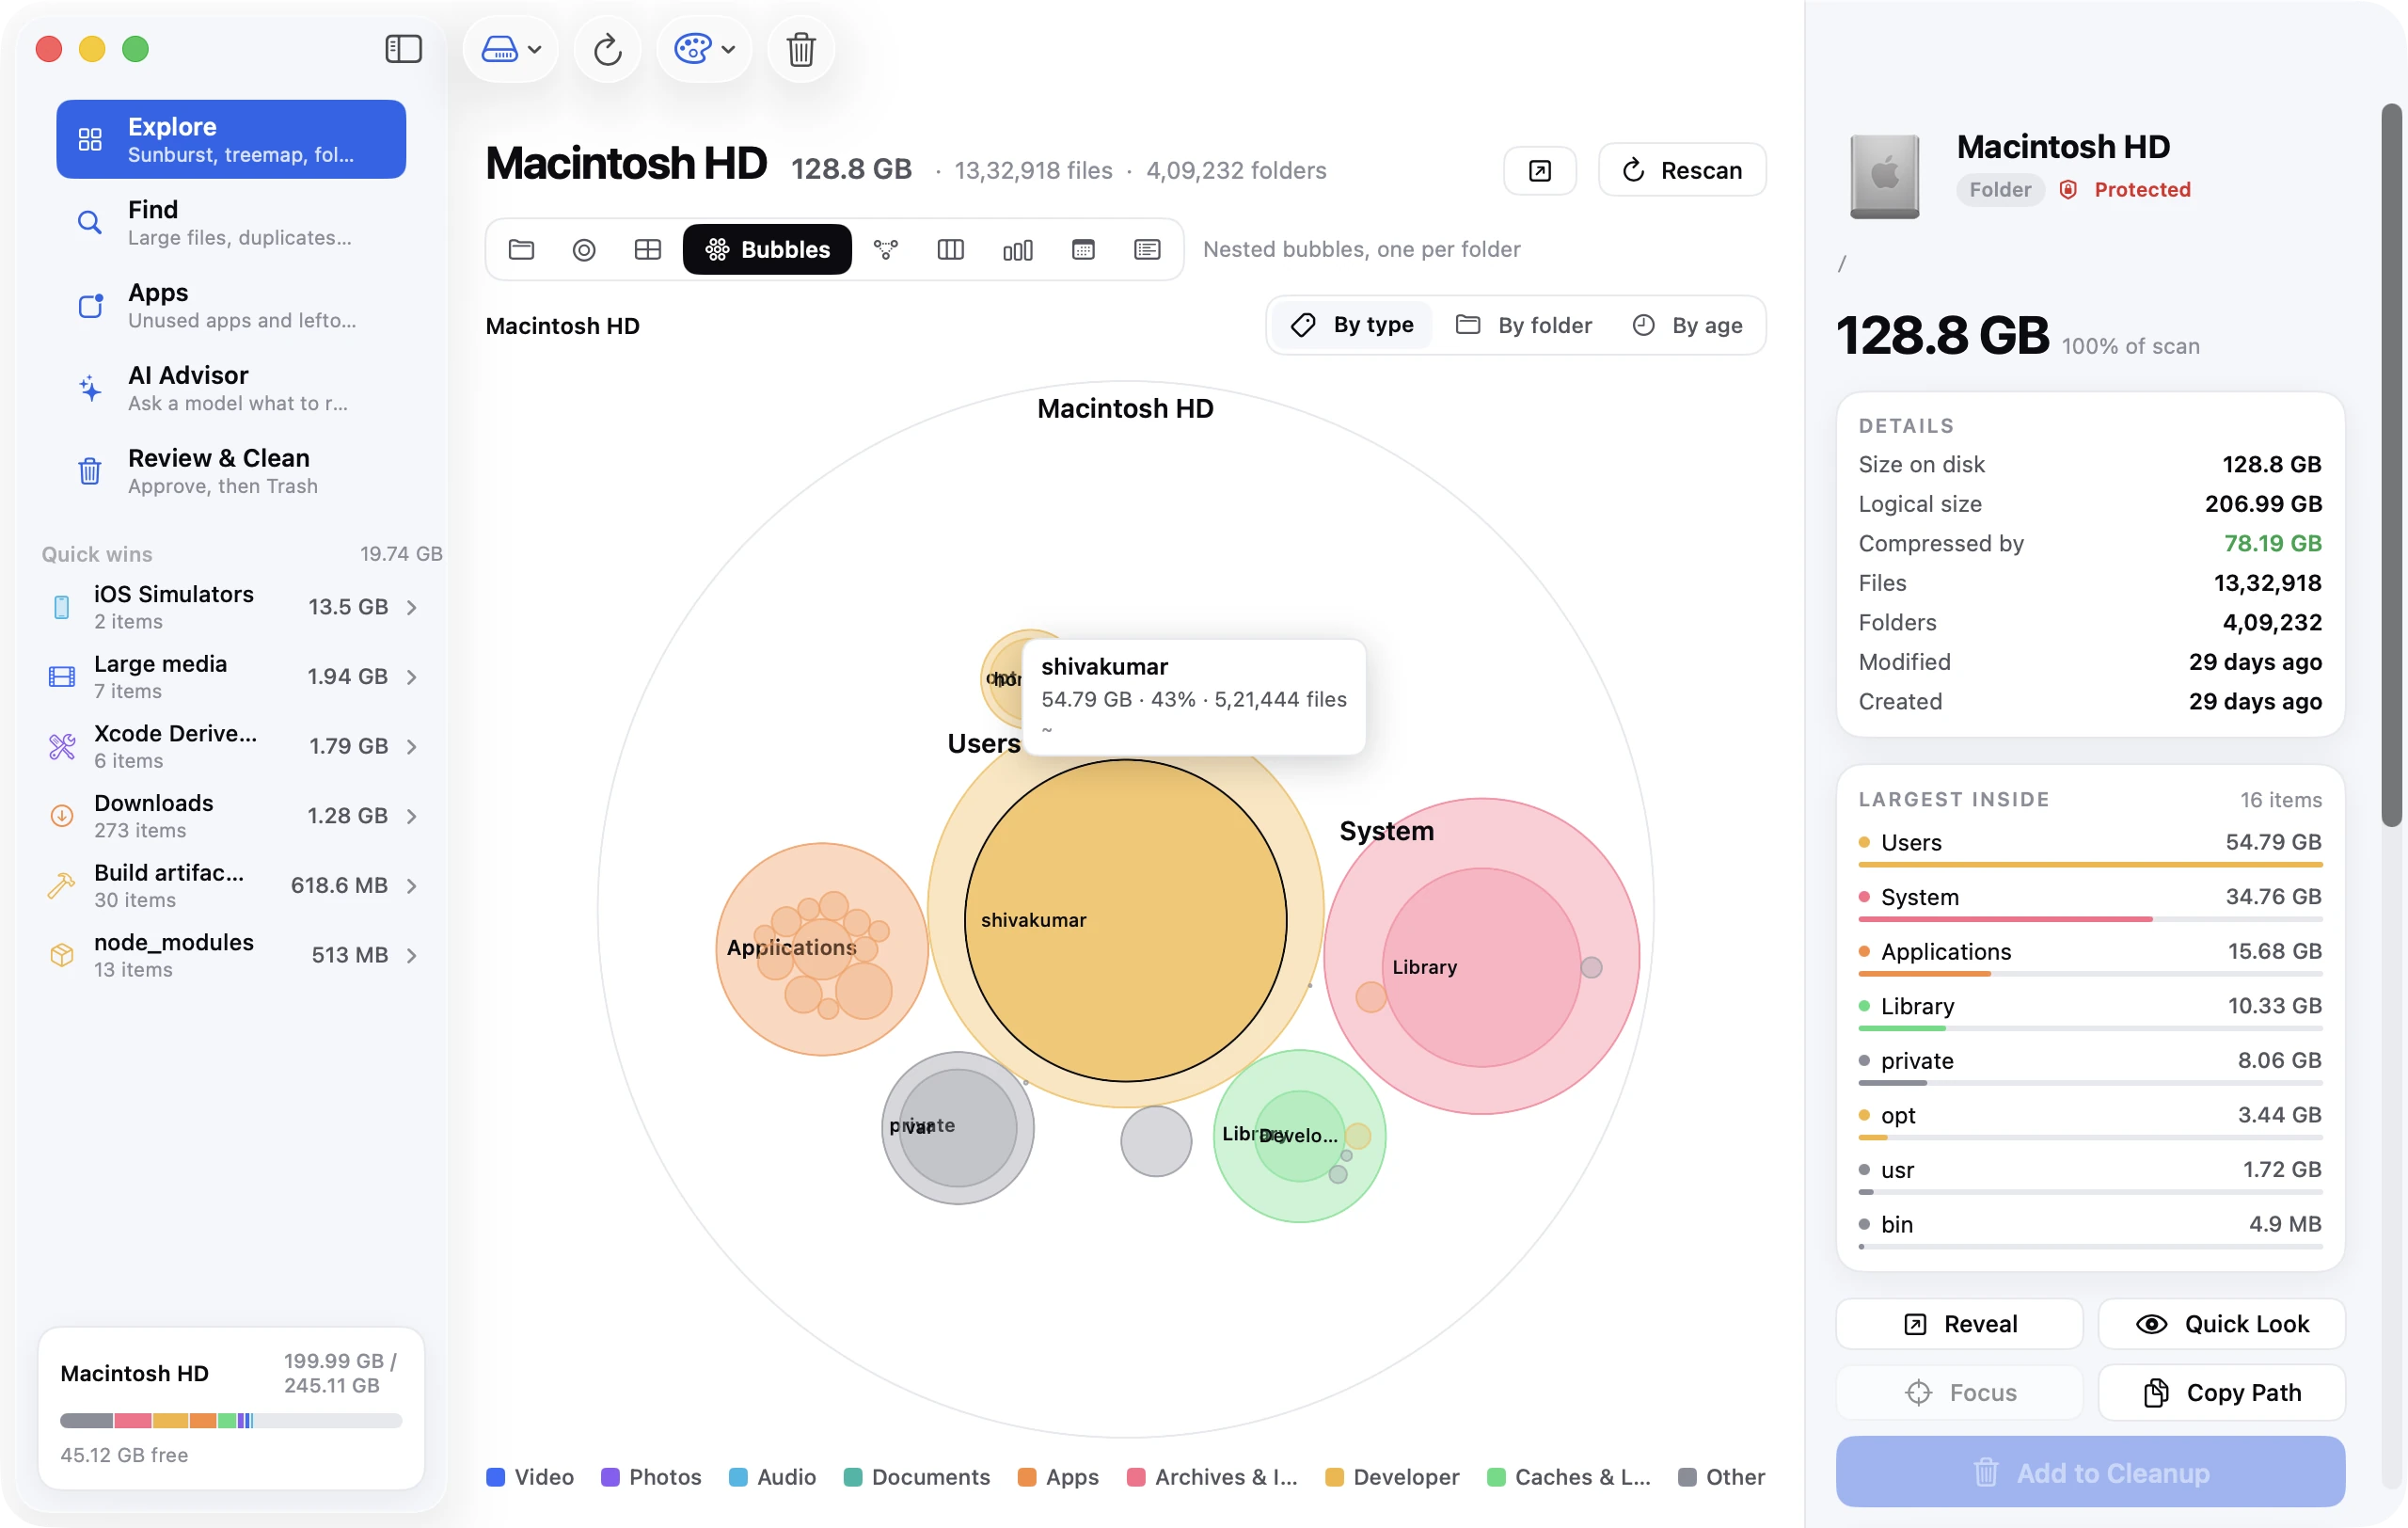
Task: Toggle the Developer legend color swatch
Action: pos(1334,1477)
